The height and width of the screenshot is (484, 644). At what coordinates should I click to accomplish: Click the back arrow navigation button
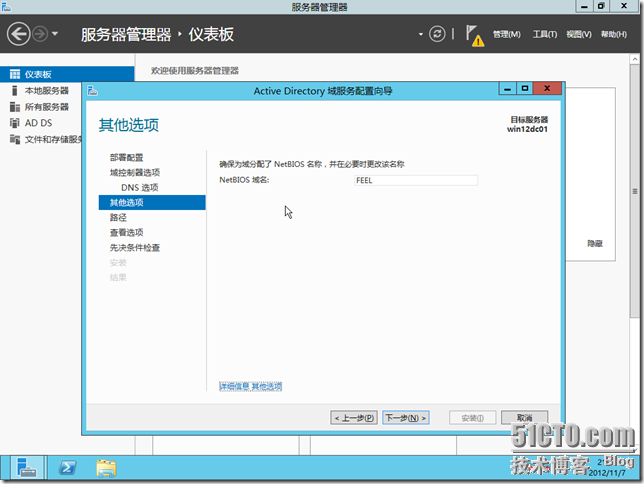click(x=18, y=33)
